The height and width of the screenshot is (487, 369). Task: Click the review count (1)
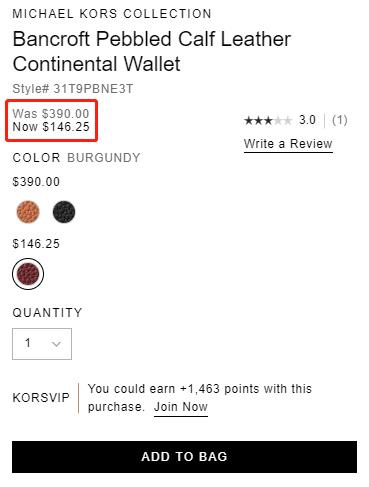[340, 120]
